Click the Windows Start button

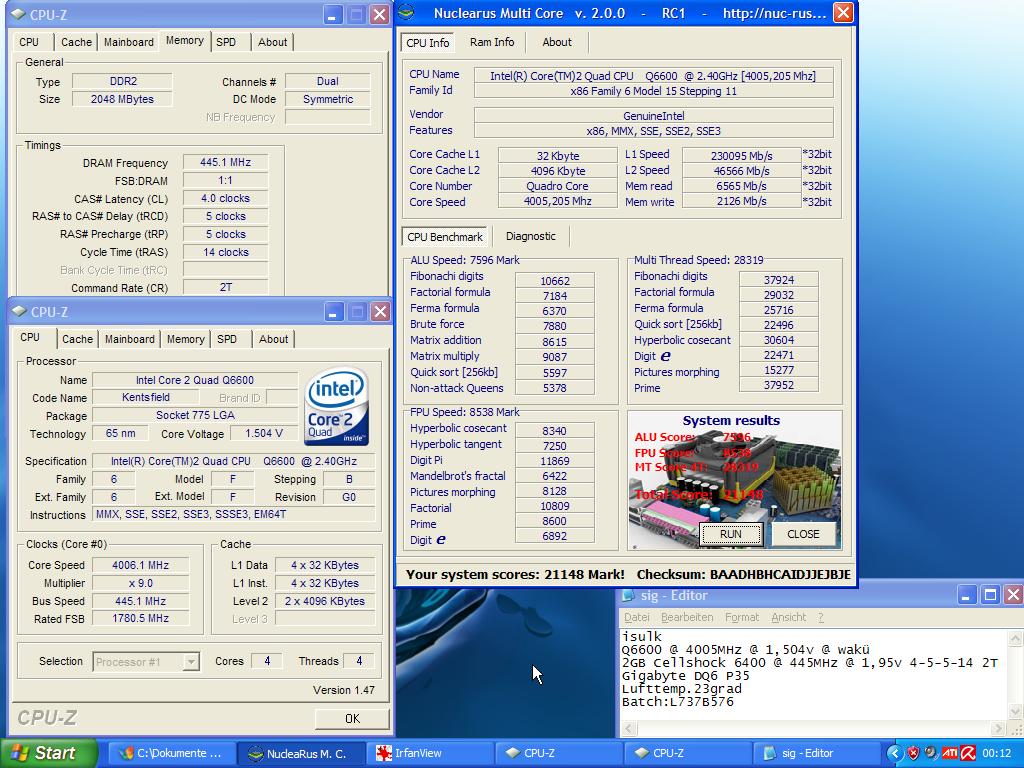[48, 753]
